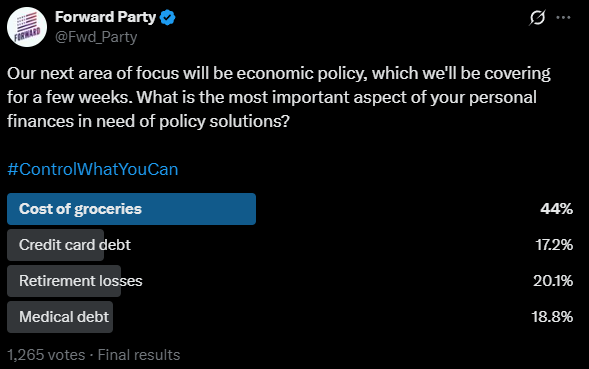Open the three-dot more options menu
Viewport: 589px width, 369px height.
[x=563, y=17]
